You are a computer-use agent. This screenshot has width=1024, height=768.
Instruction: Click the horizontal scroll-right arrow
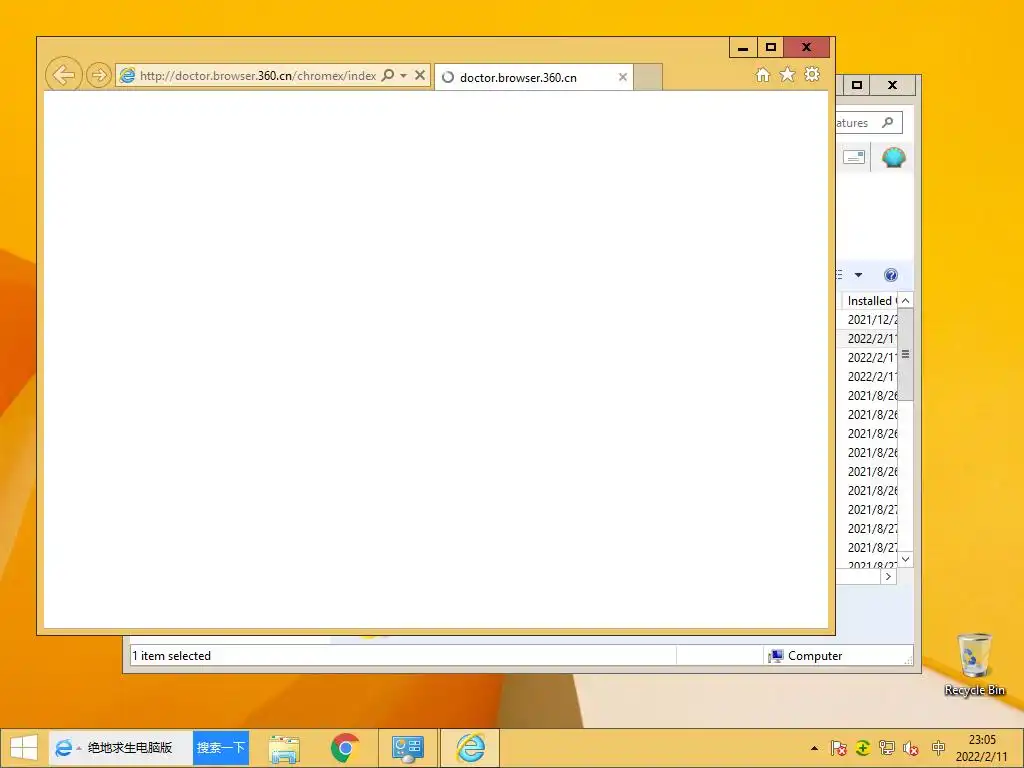tap(888, 577)
